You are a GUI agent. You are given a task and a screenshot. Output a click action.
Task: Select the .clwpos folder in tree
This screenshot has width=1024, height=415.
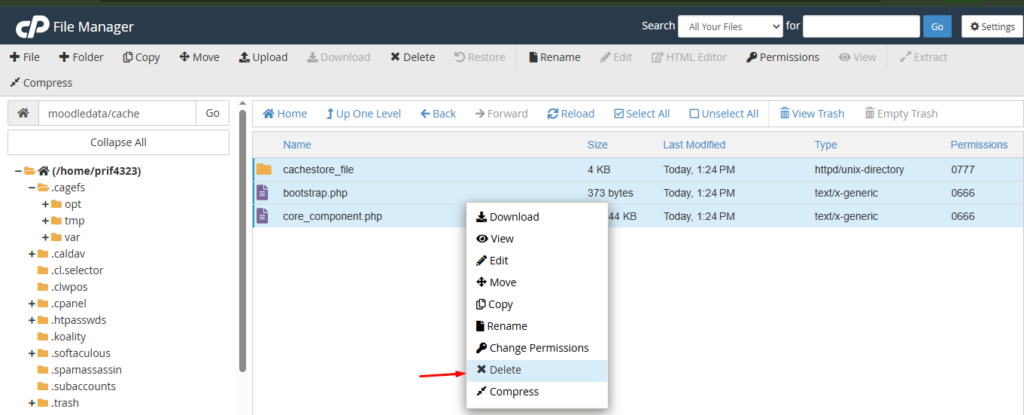tap(62, 287)
